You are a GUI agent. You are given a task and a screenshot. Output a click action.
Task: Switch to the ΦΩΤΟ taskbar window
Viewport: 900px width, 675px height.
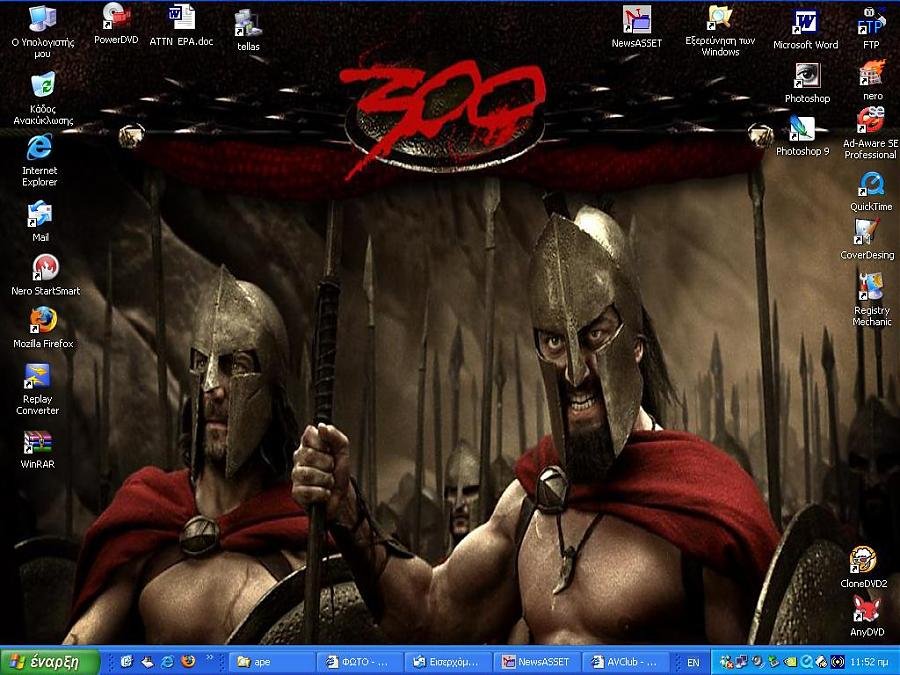coord(360,662)
